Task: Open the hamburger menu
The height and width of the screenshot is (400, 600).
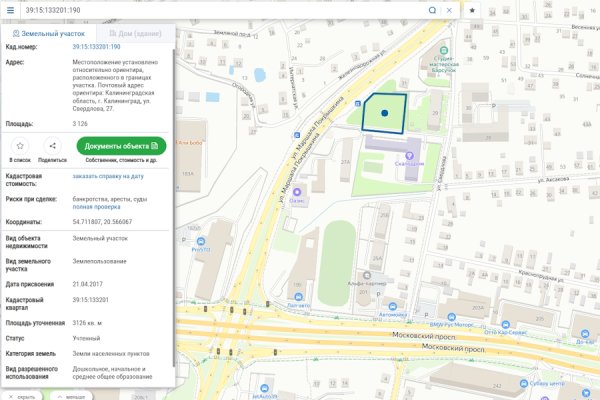Action: 10,9
